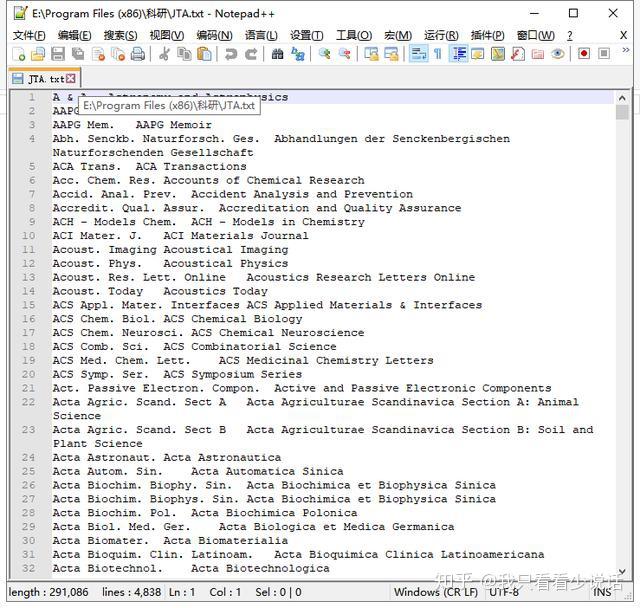The image size is (640, 608).
Task: Click the Redo toolbar arrow
Action: click(251, 54)
